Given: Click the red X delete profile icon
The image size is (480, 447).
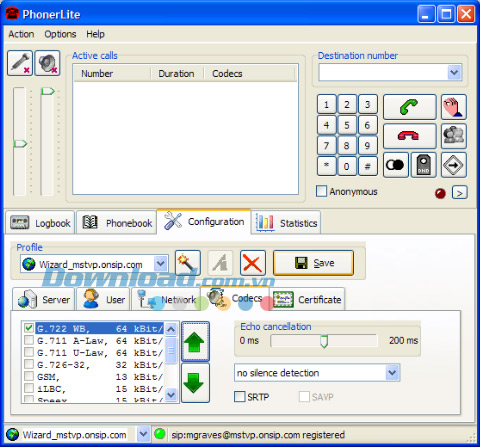Looking at the screenshot, I should click(x=253, y=263).
